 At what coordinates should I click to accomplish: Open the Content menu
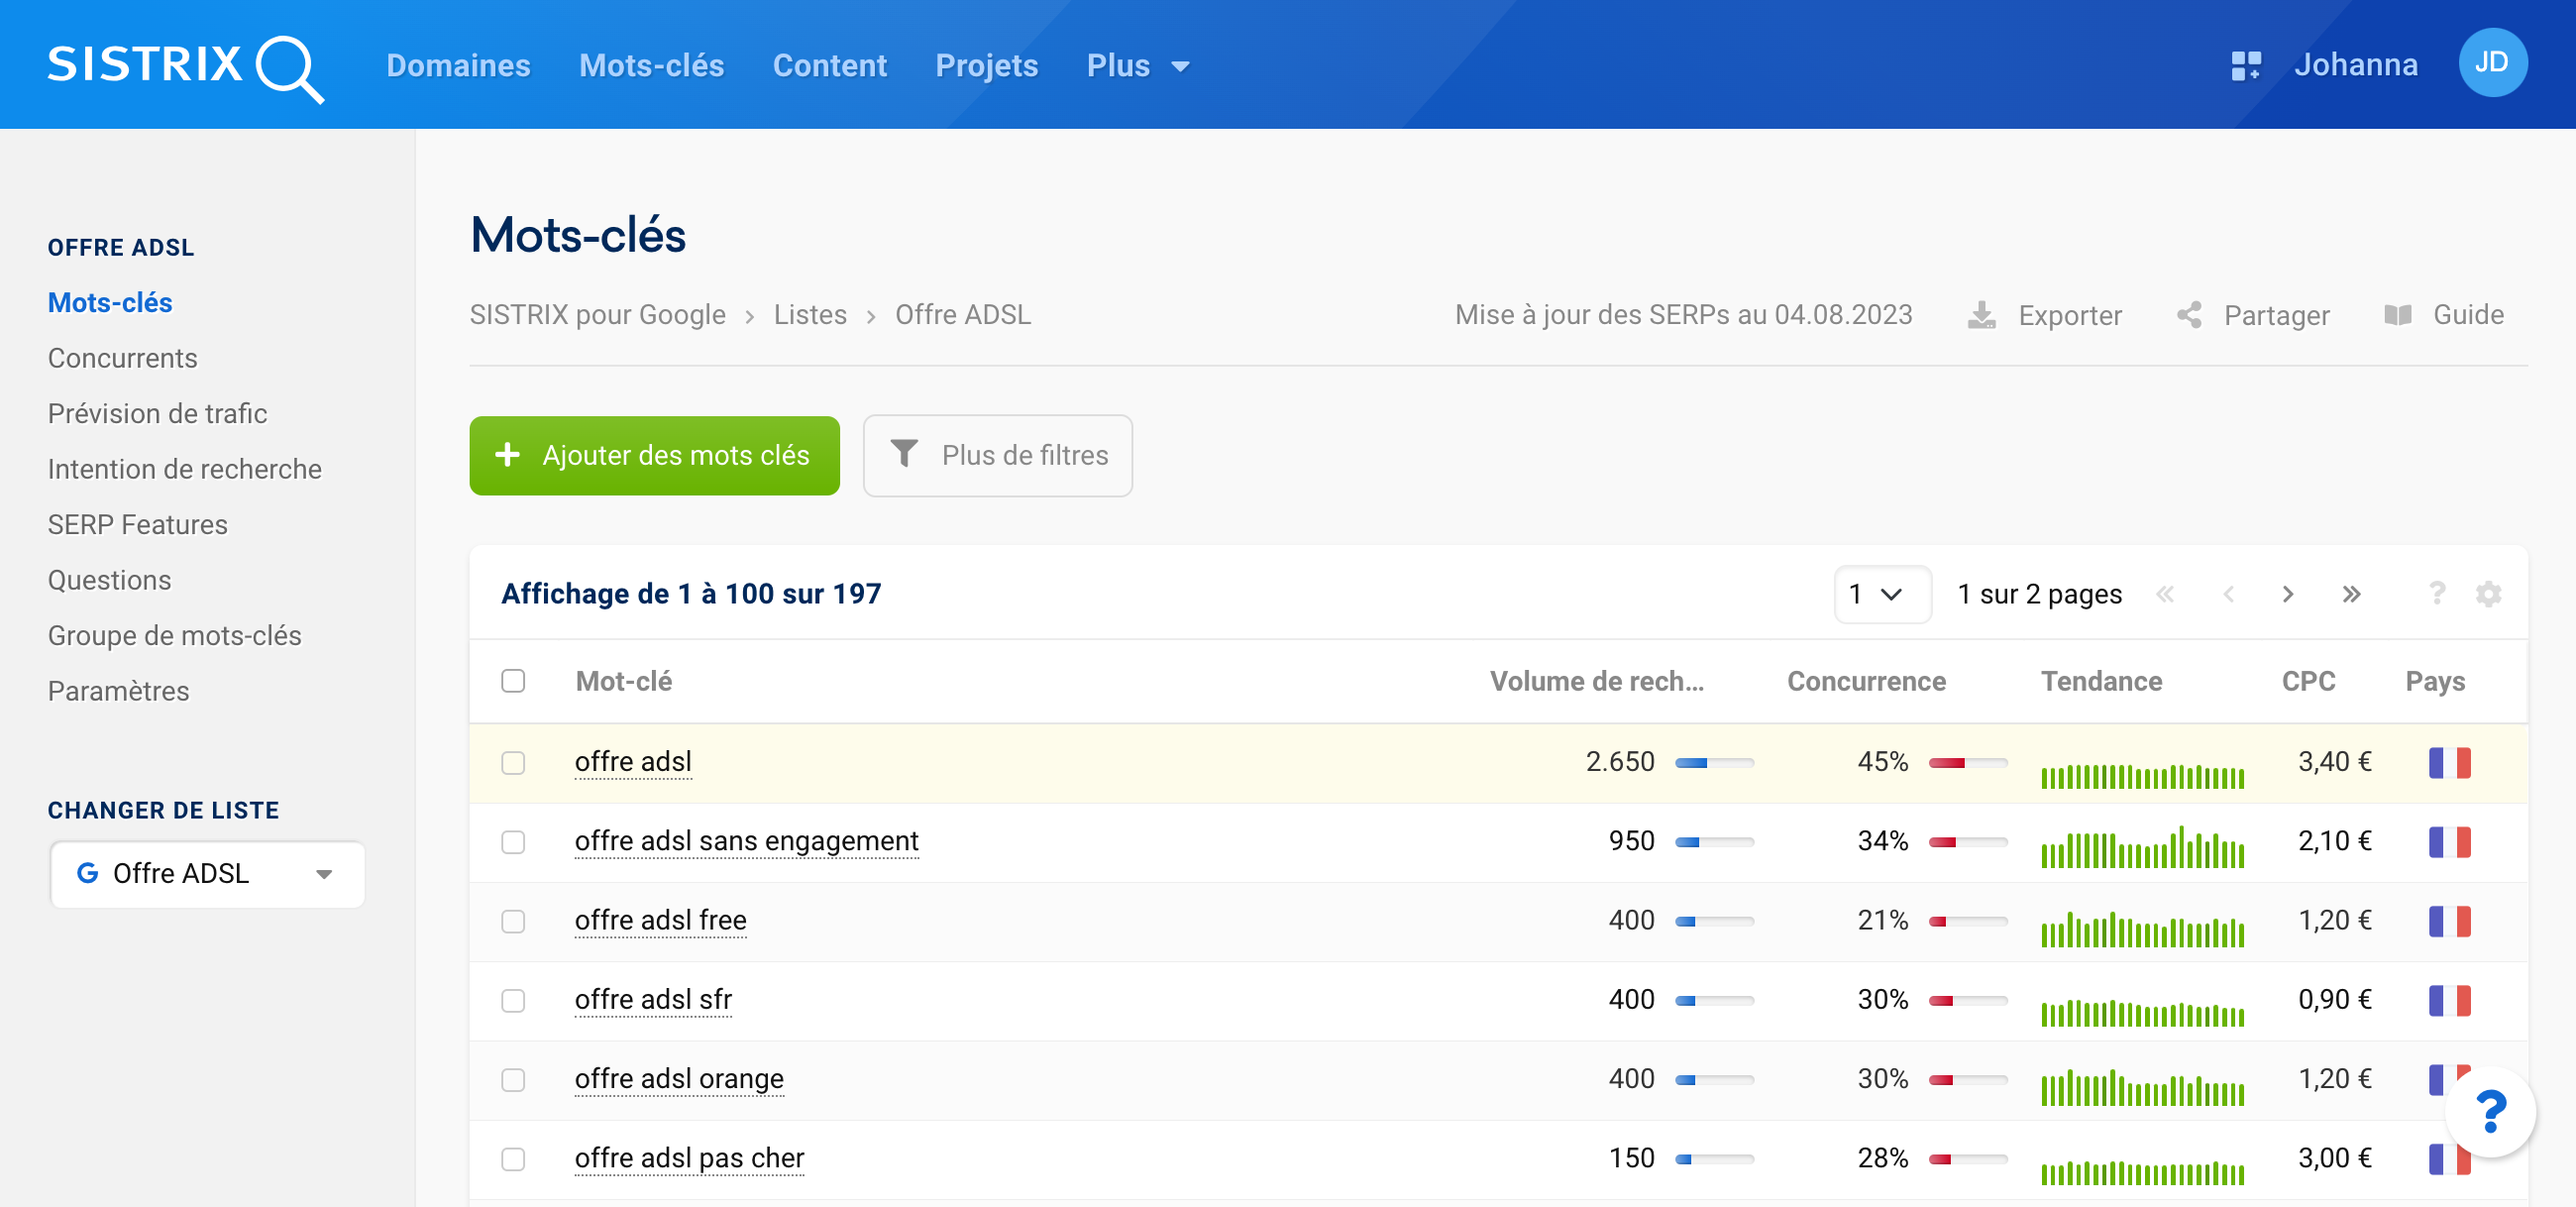coord(829,66)
